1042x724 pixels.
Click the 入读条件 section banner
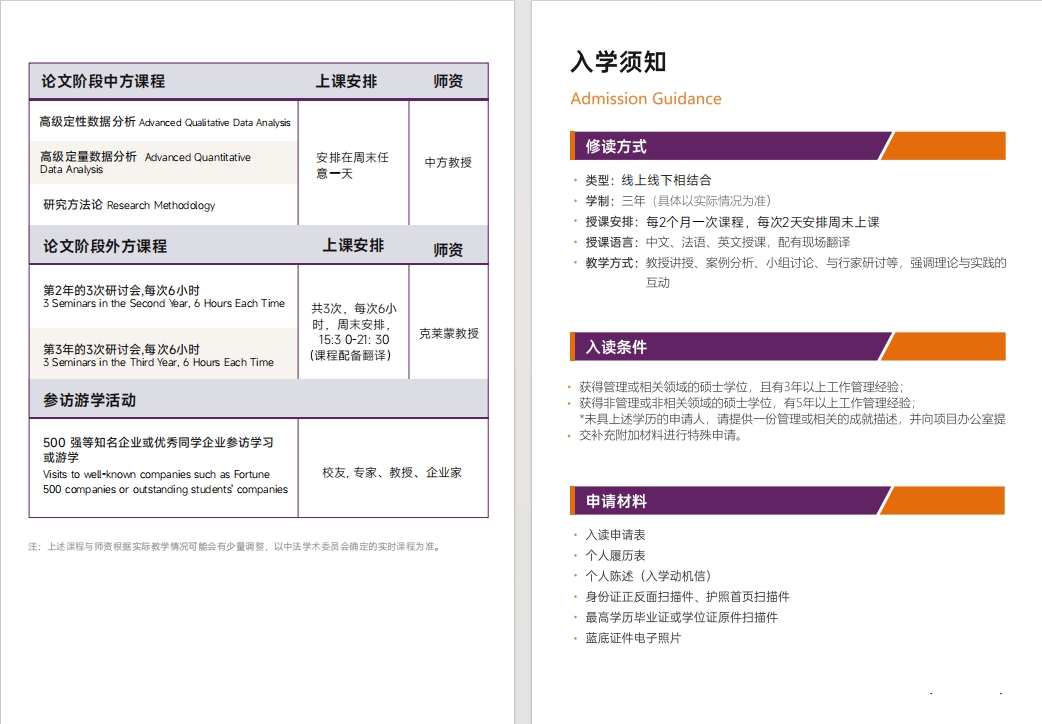787,347
